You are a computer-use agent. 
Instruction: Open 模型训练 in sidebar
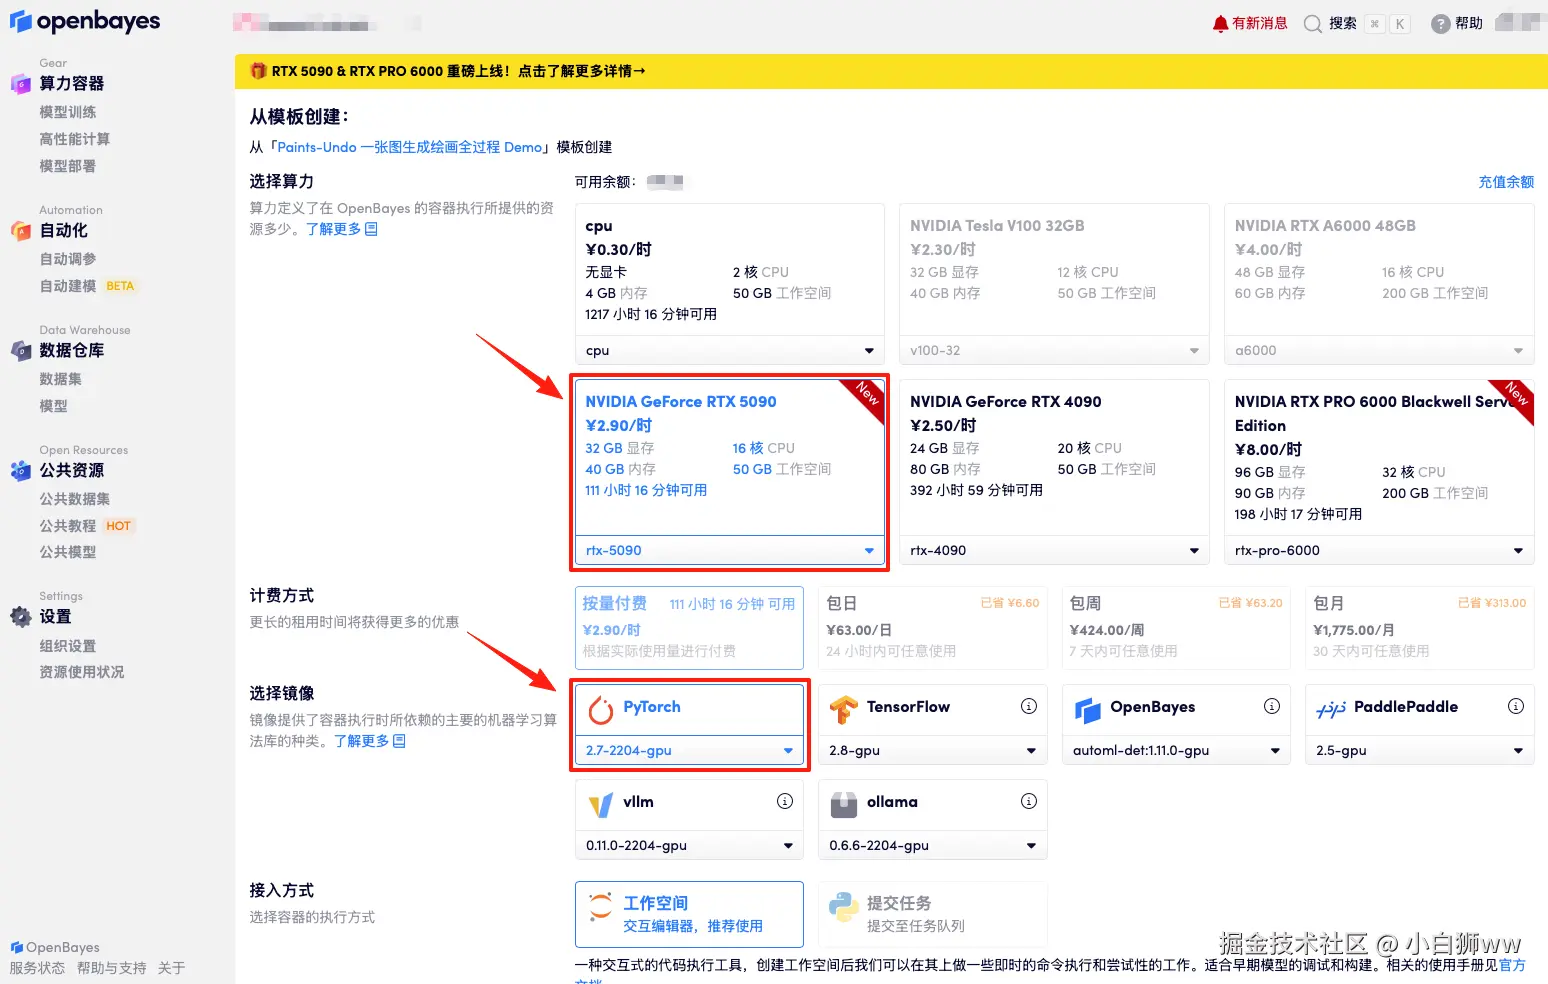coord(68,113)
